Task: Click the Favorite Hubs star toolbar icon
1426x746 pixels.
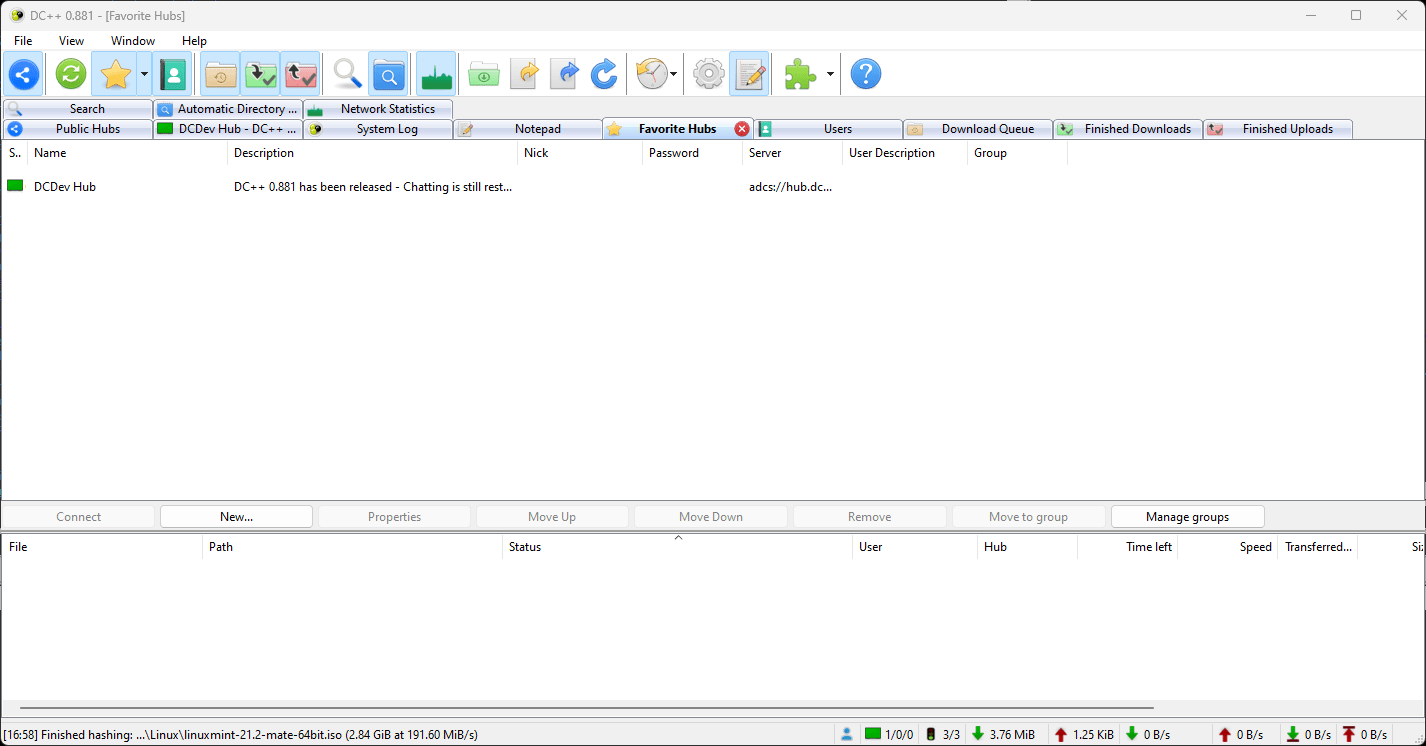Action: (116, 74)
